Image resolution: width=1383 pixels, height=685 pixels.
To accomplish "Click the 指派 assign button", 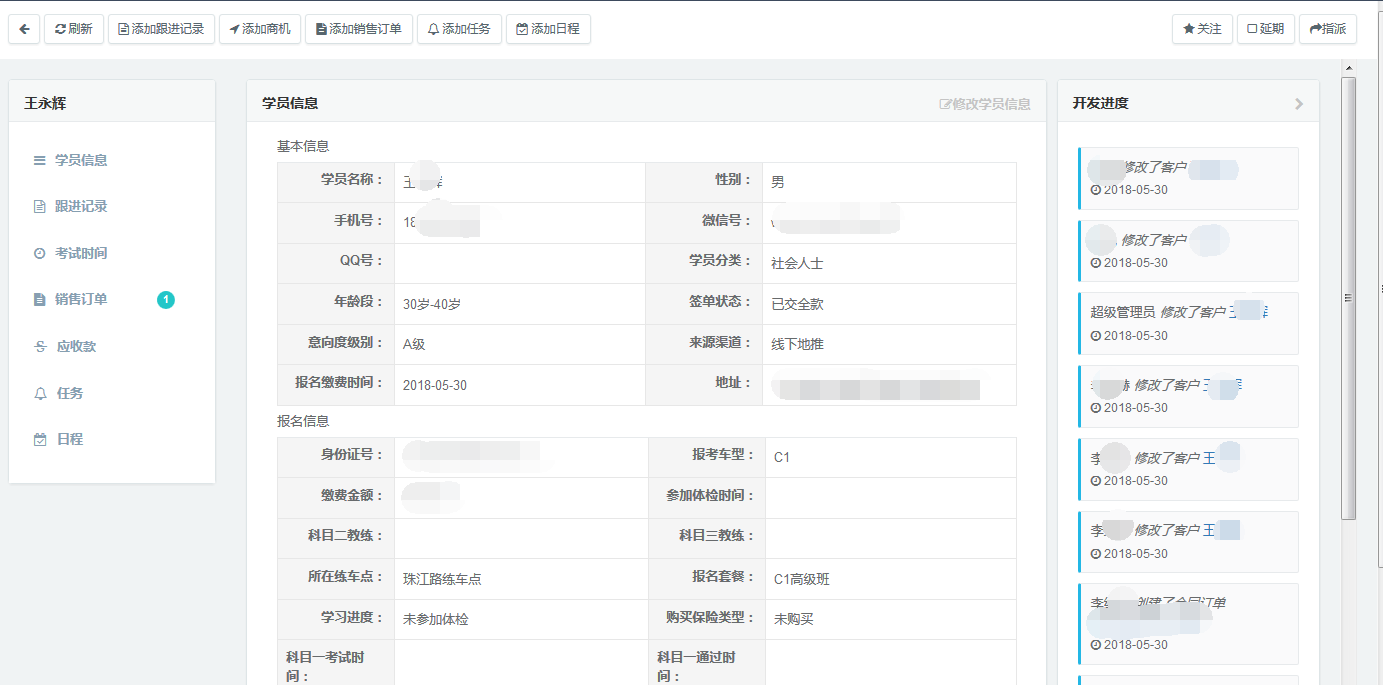I will click(1327, 29).
